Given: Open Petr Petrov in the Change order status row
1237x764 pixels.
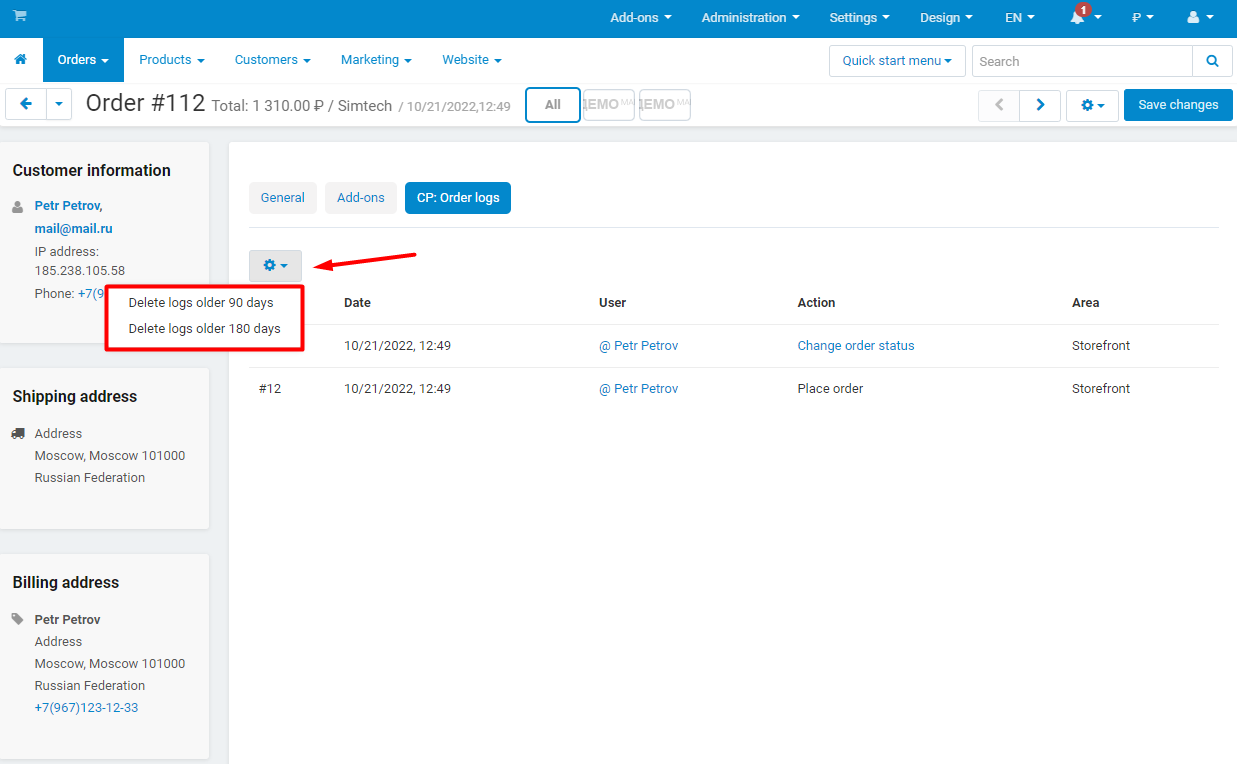Looking at the screenshot, I should (639, 346).
